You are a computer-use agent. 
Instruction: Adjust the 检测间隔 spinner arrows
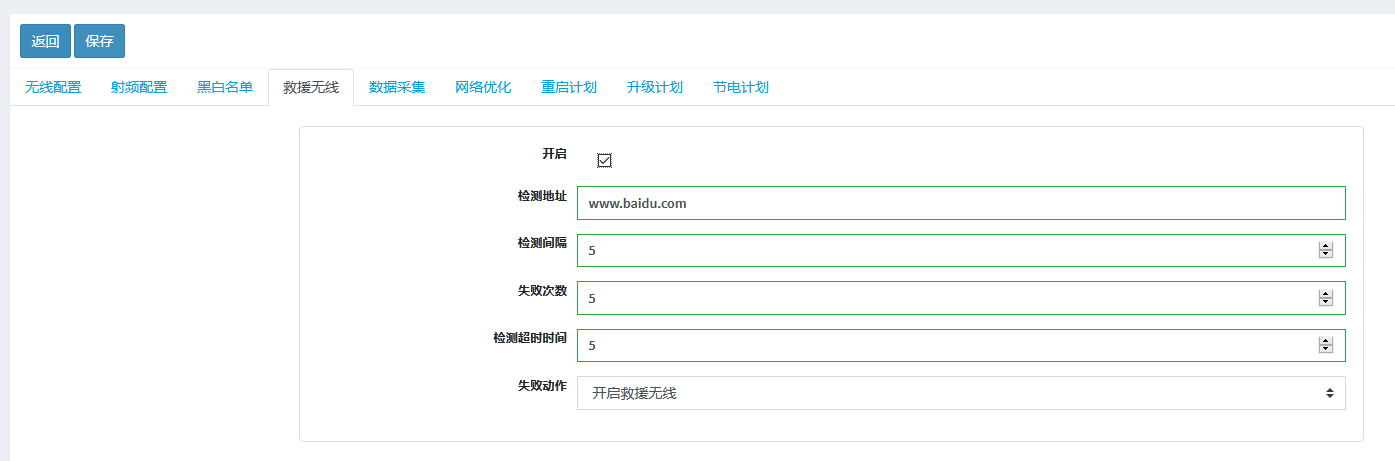tap(1326, 250)
